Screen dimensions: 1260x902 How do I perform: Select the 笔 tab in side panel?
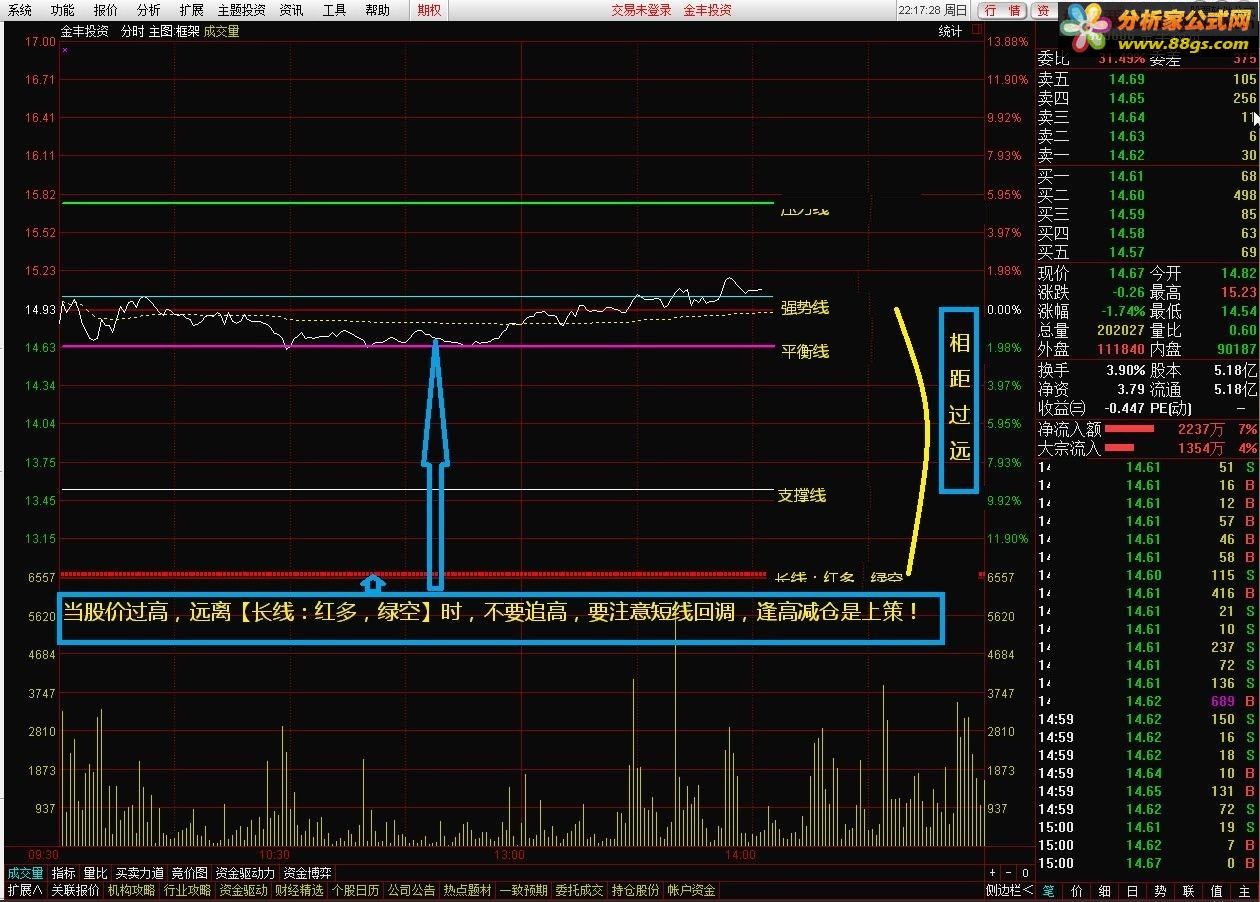[x=1048, y=890]
